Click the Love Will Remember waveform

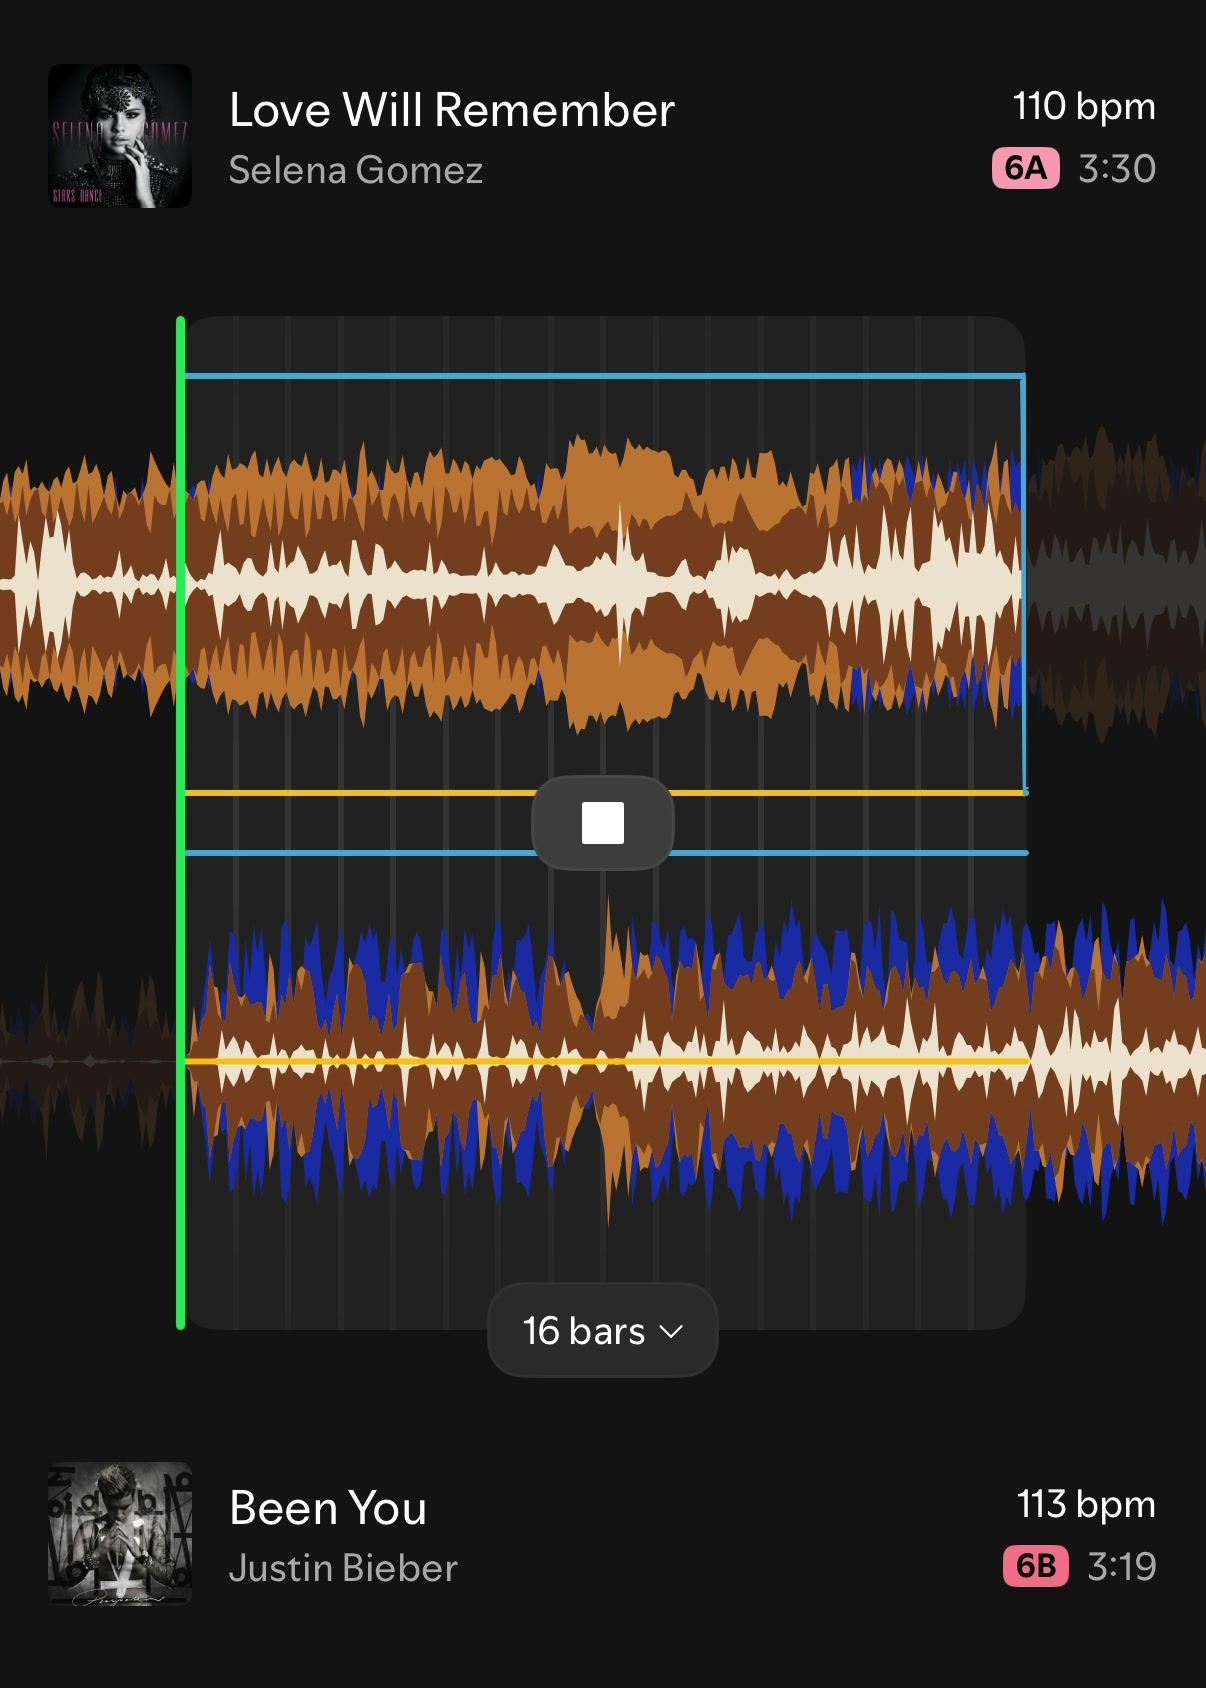pyautogui.click(x=603, y=585)
